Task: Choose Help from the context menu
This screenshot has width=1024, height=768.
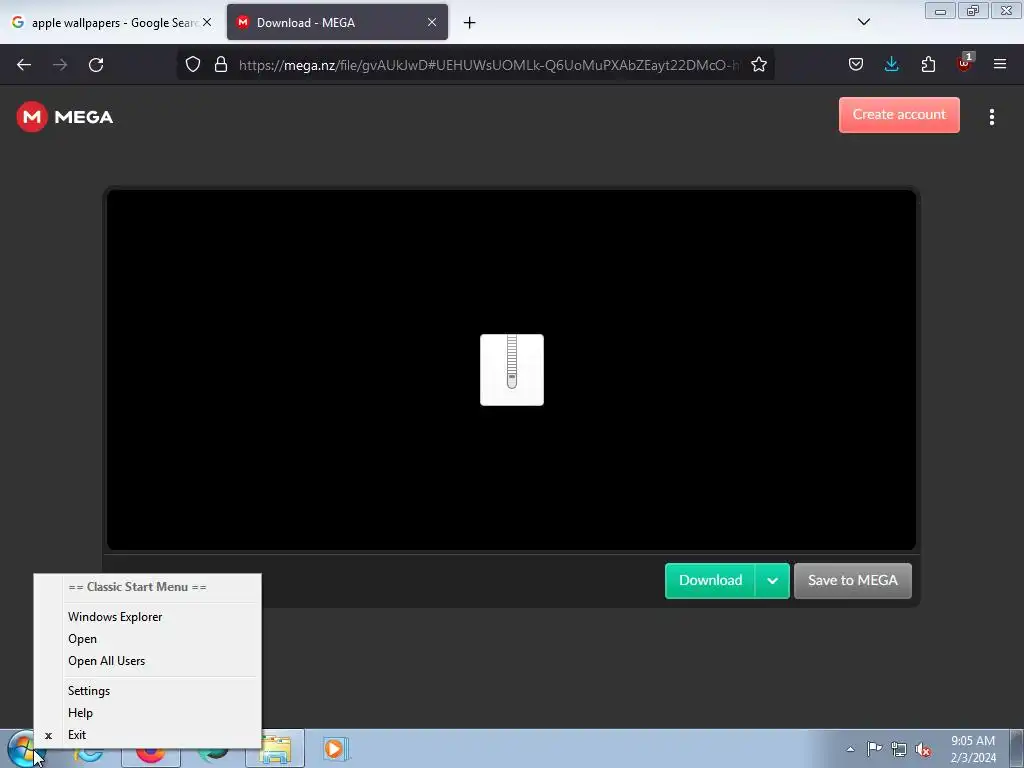Action: click(x=148, y=713)
